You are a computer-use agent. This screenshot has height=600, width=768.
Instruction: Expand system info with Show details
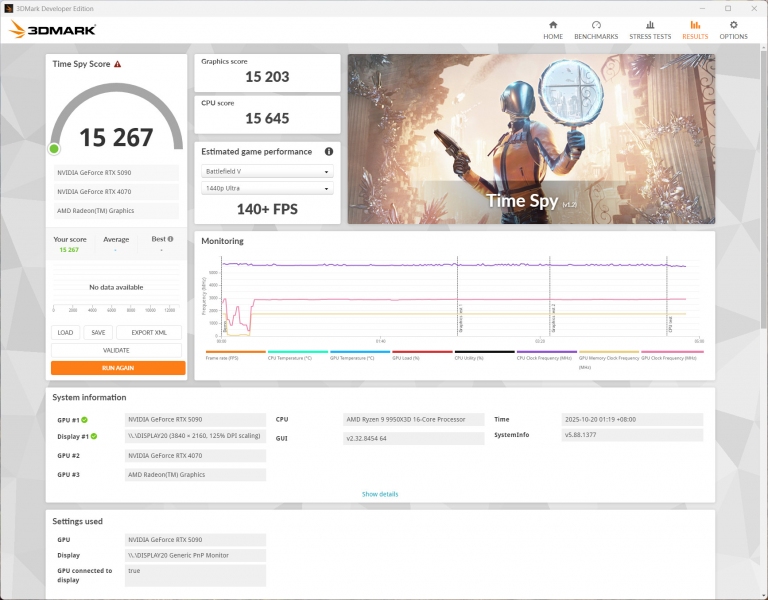[380, 494]
